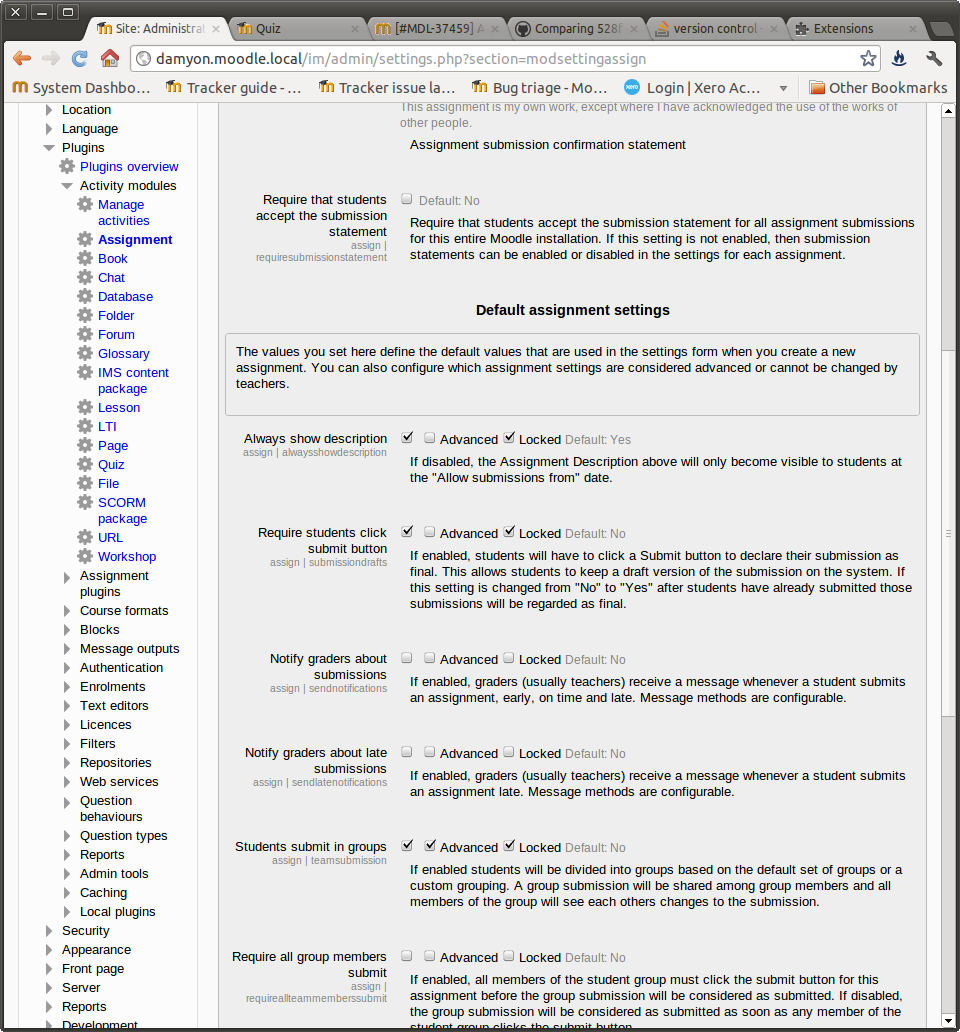
Task: Collapse the Plugins tree node
Action: point(49,147)
